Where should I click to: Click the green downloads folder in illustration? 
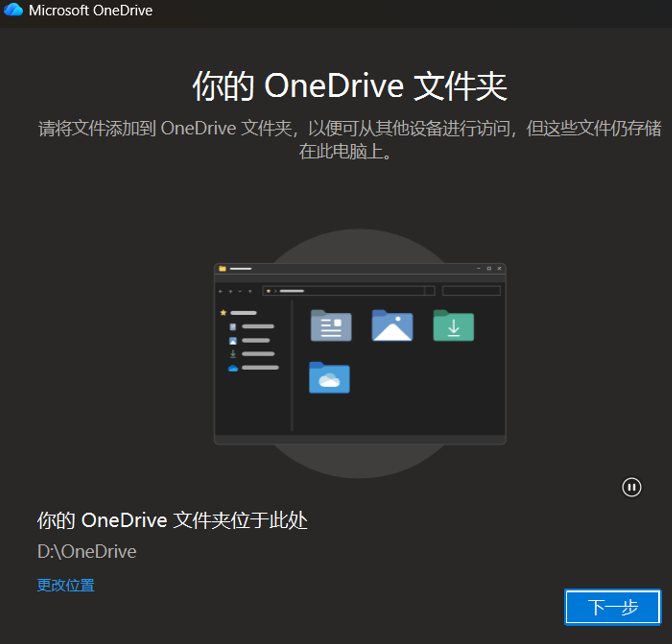[x=453, y=326]
